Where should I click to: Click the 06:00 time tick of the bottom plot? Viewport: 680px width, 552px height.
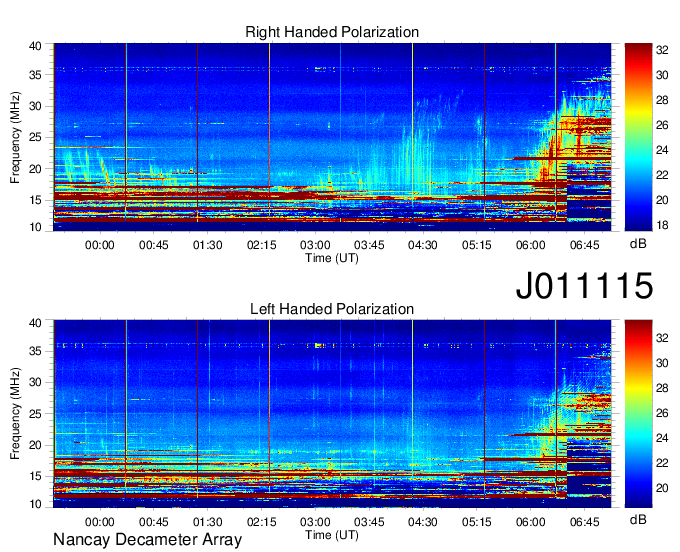[530, 522]
